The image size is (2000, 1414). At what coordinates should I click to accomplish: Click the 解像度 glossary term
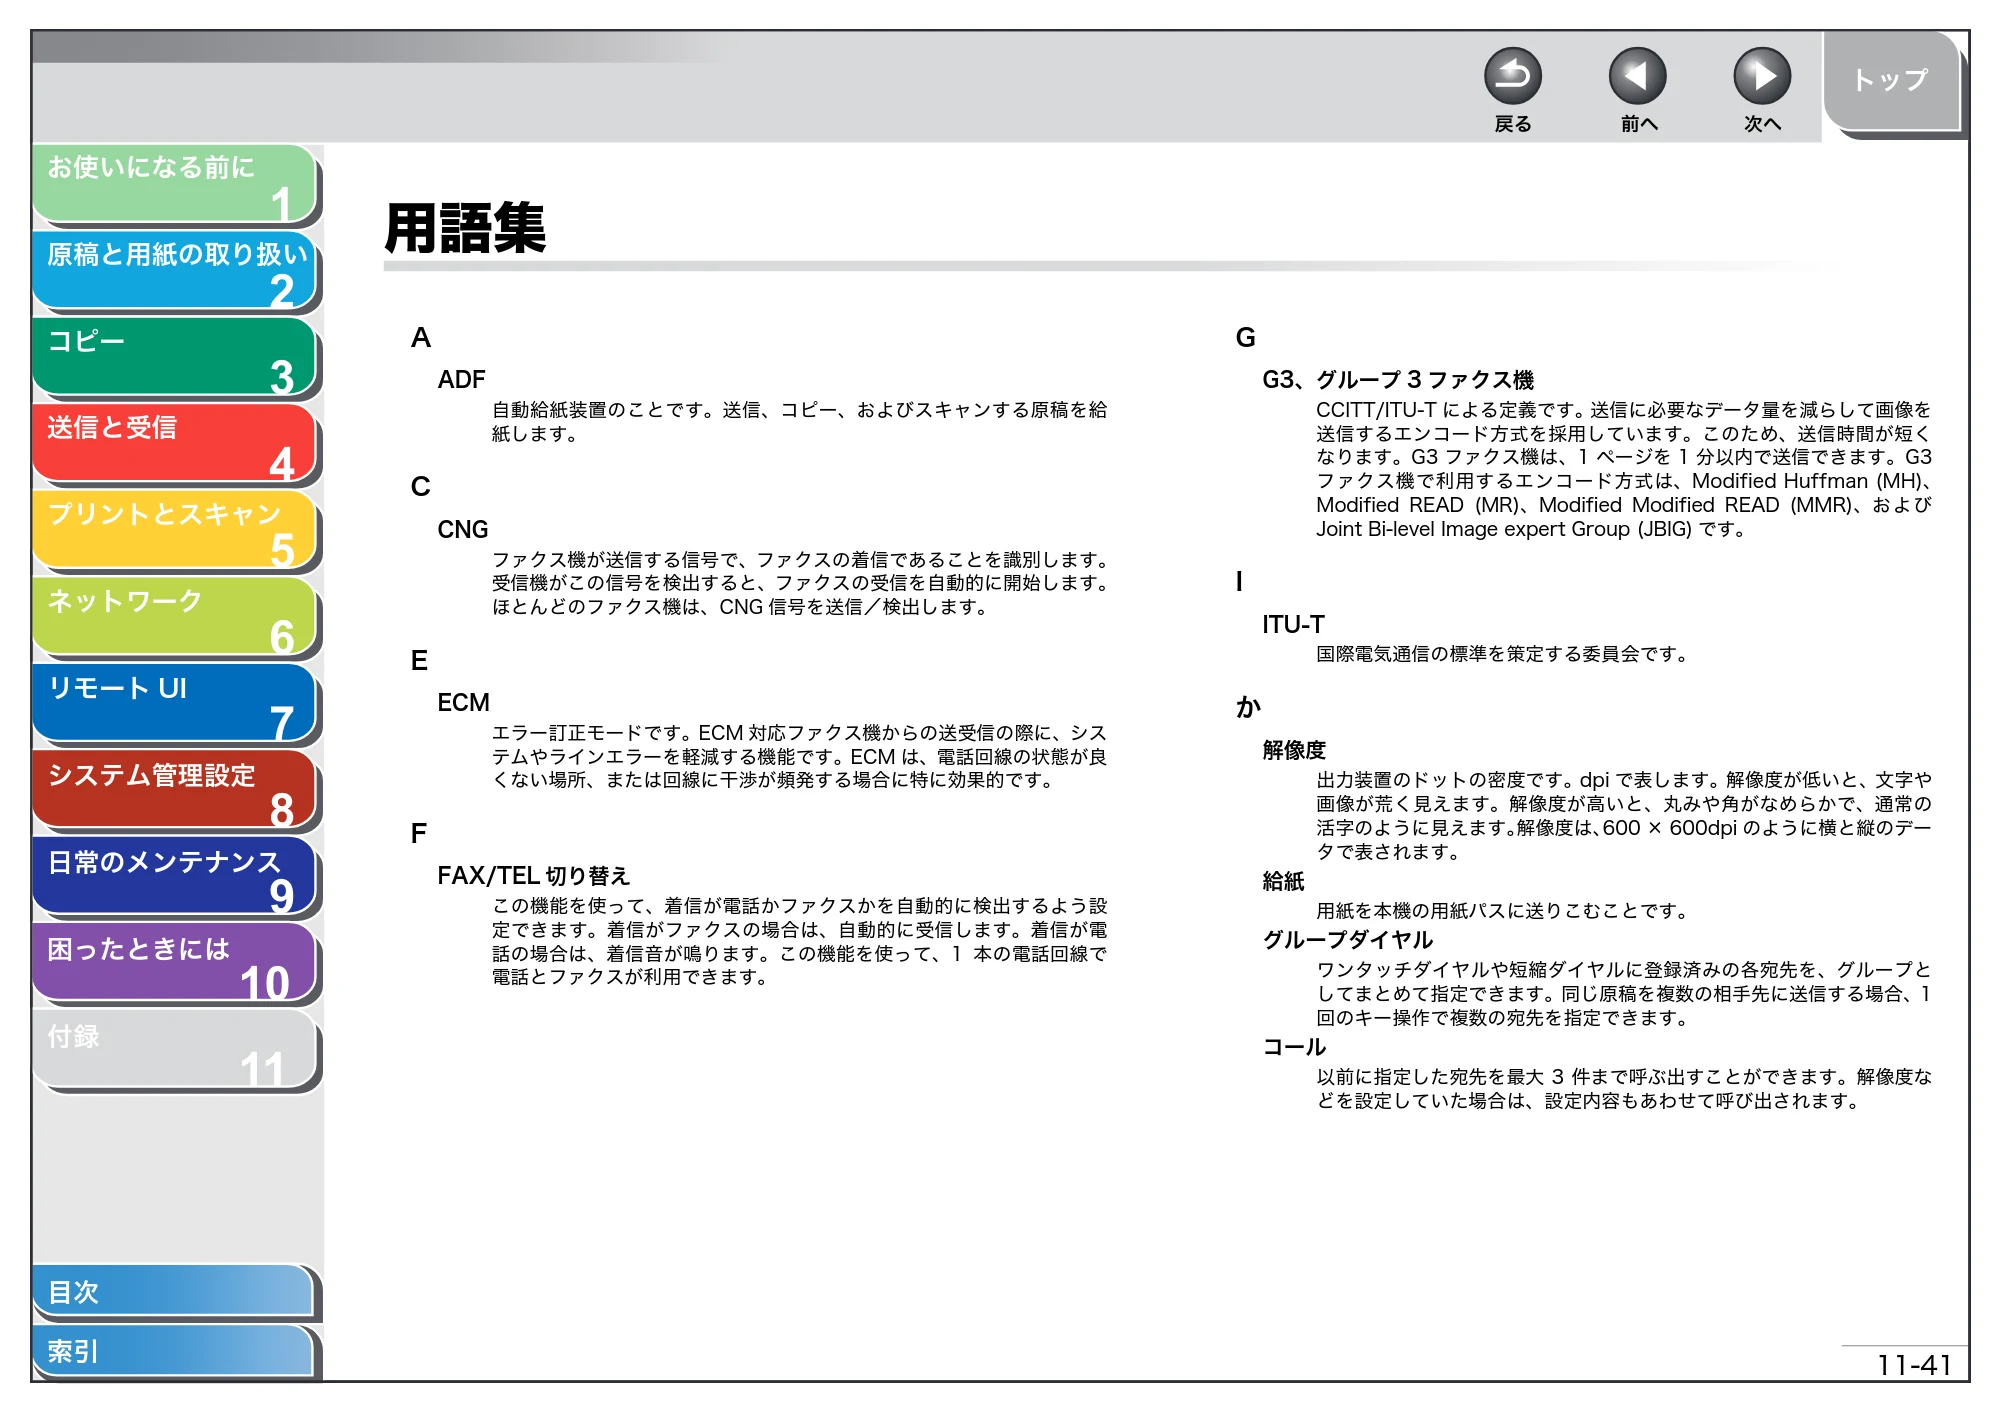tap(1294, 750)
